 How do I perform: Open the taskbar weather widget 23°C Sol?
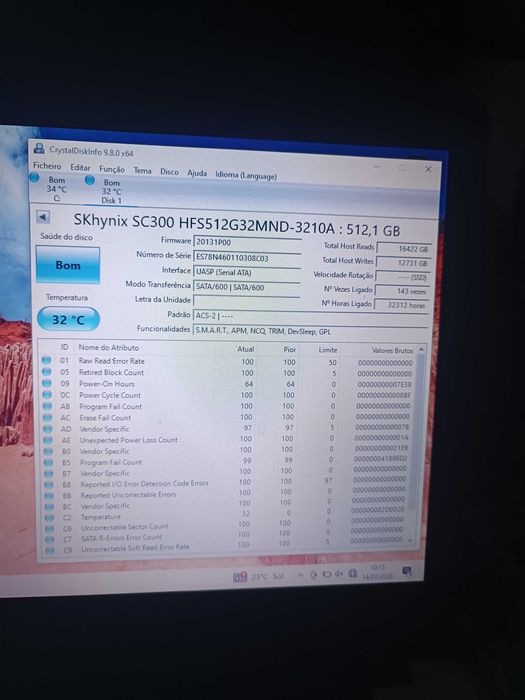pyautogui.click(x=258, y=577)
